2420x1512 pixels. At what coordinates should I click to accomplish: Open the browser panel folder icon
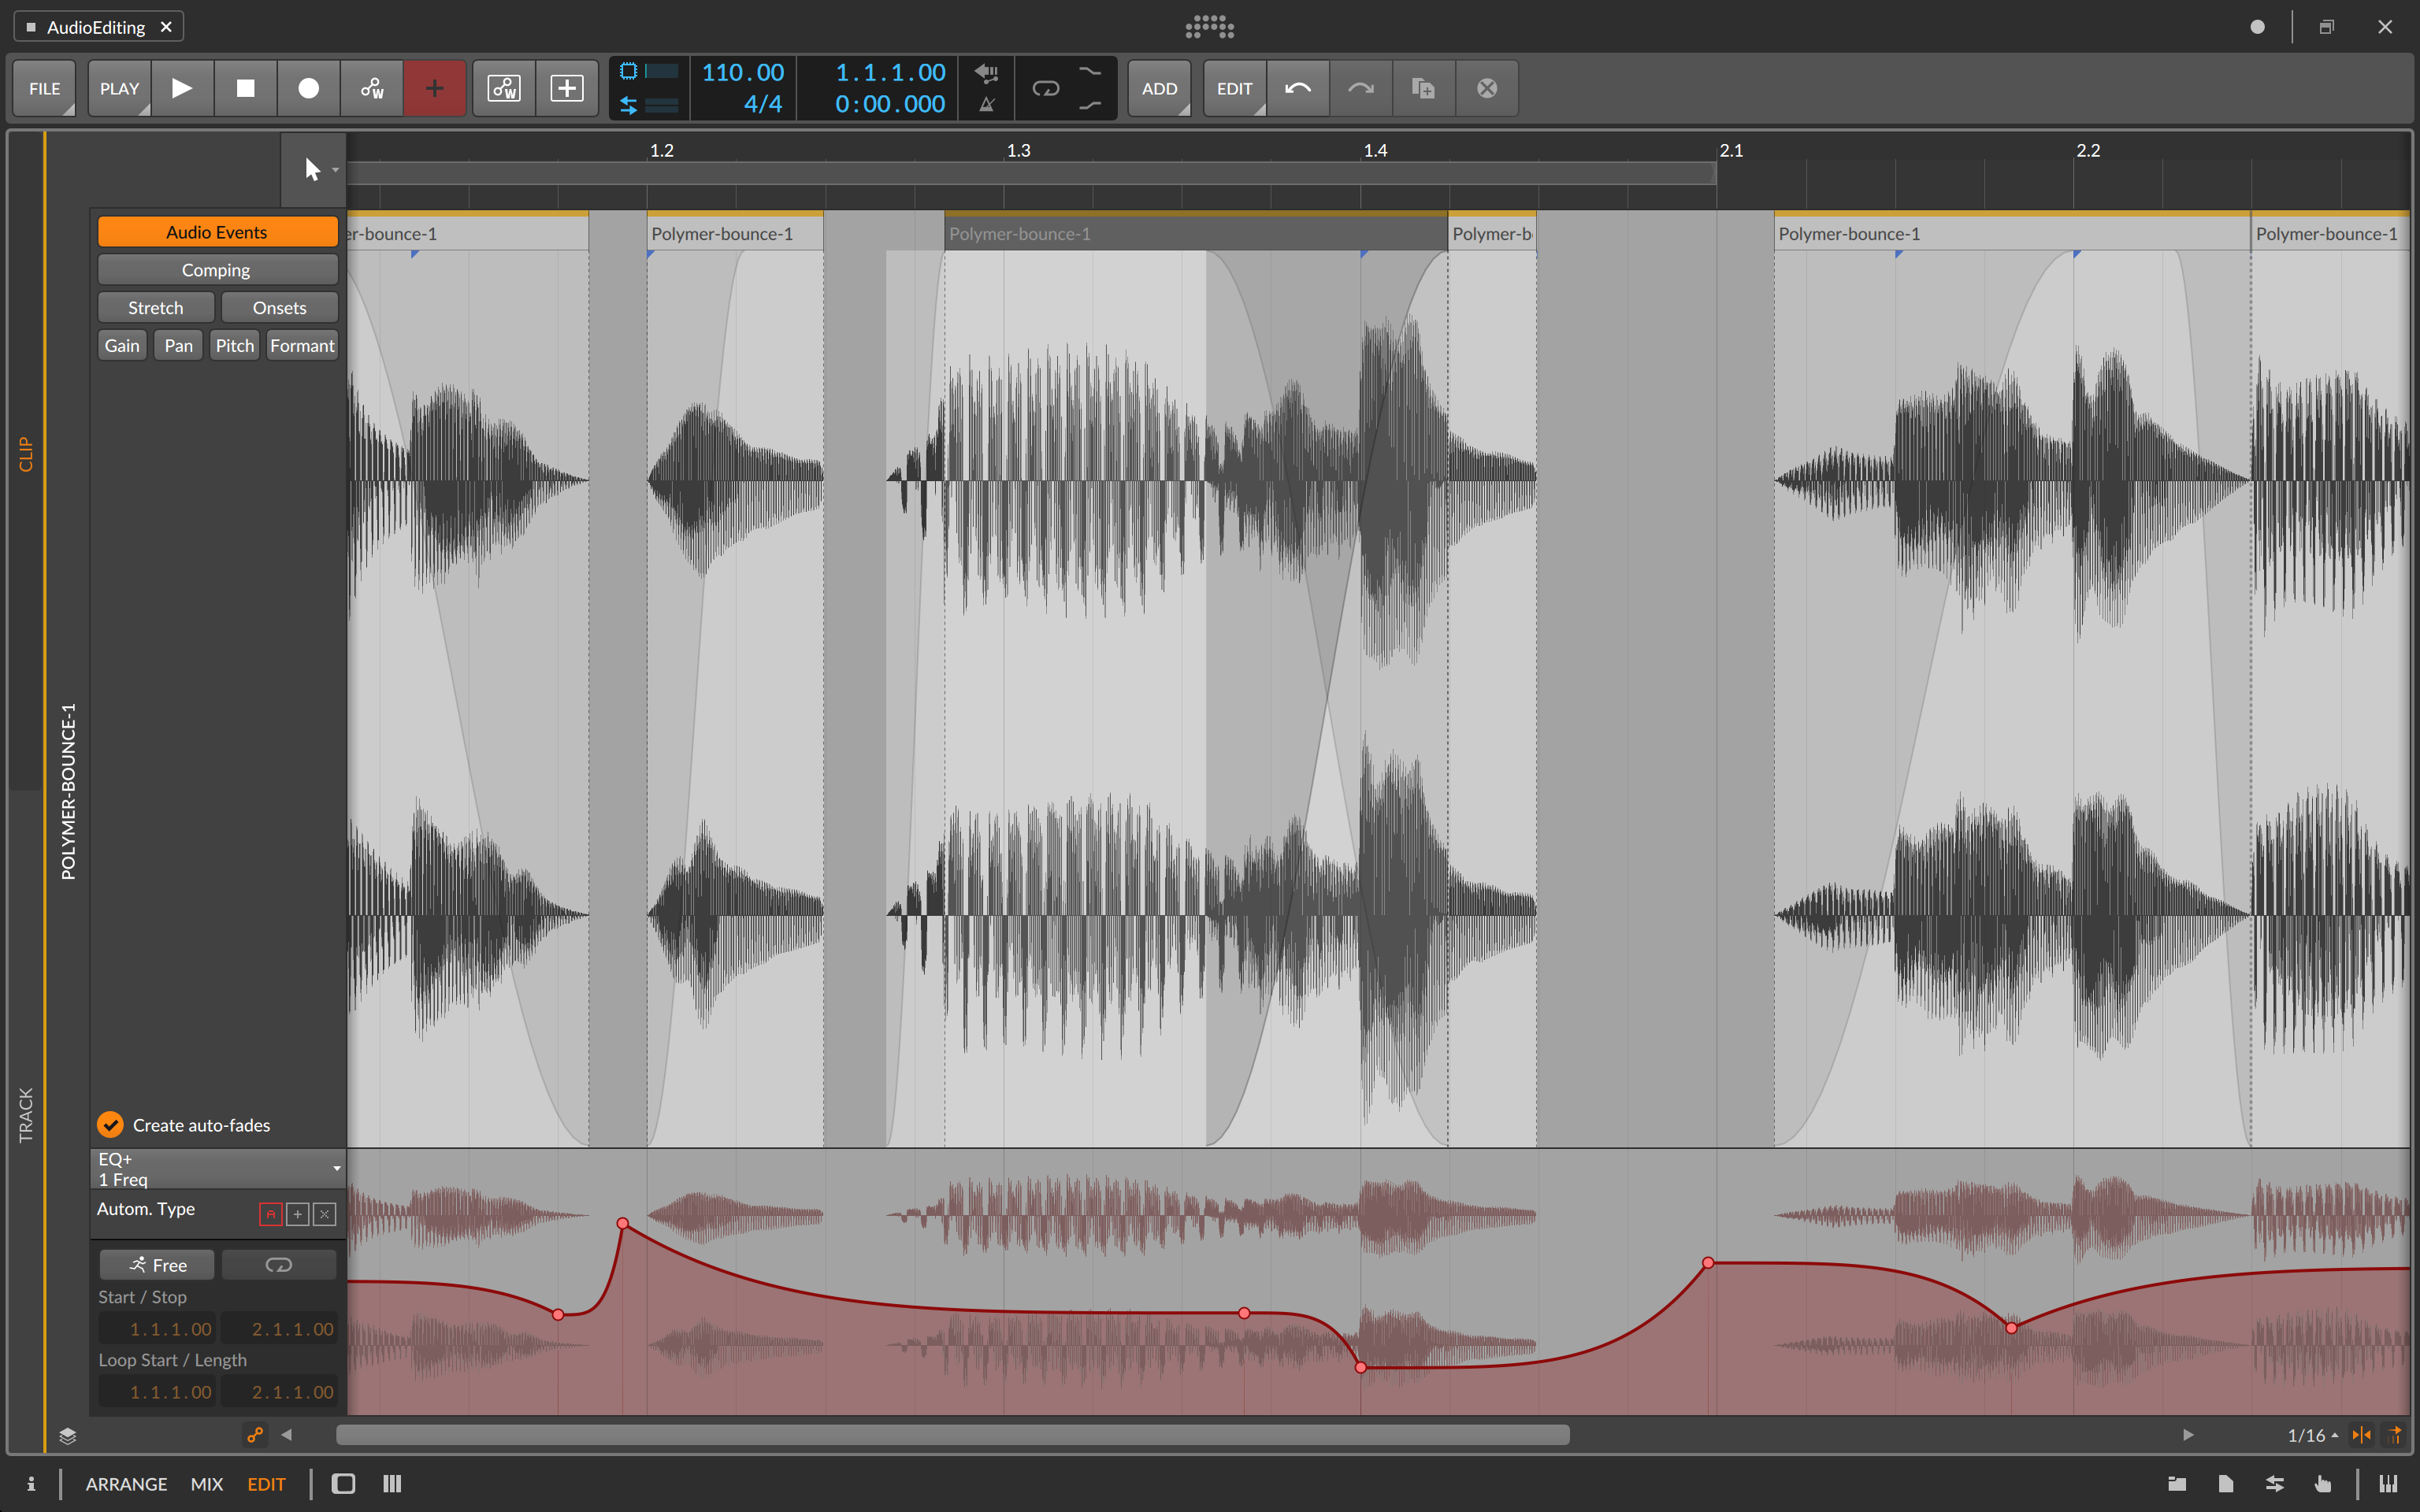pyautogui.click(x=2177, y=1484)
